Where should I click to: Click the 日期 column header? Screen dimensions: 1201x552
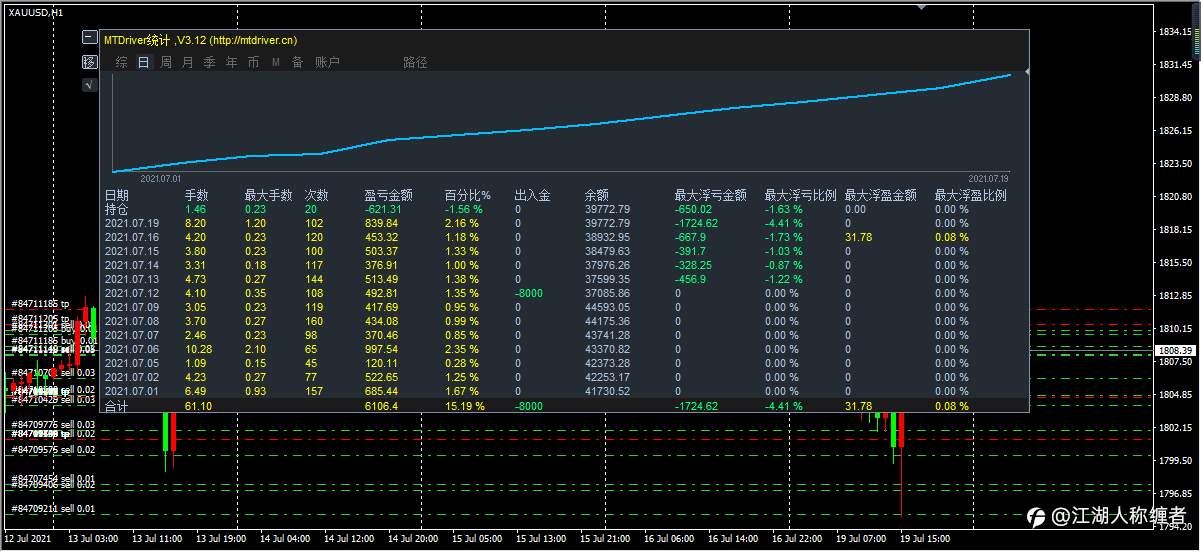coord(117,196)
